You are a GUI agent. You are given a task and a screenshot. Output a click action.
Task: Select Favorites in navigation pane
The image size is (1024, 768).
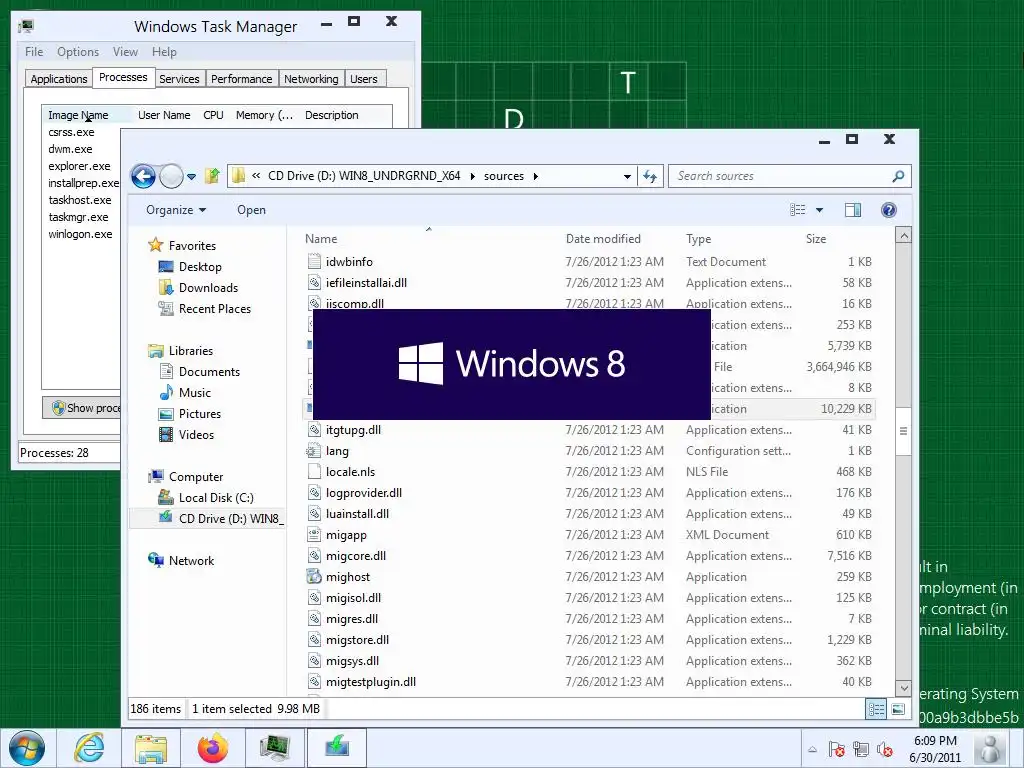pyautogui.click(x=192, y=246)
